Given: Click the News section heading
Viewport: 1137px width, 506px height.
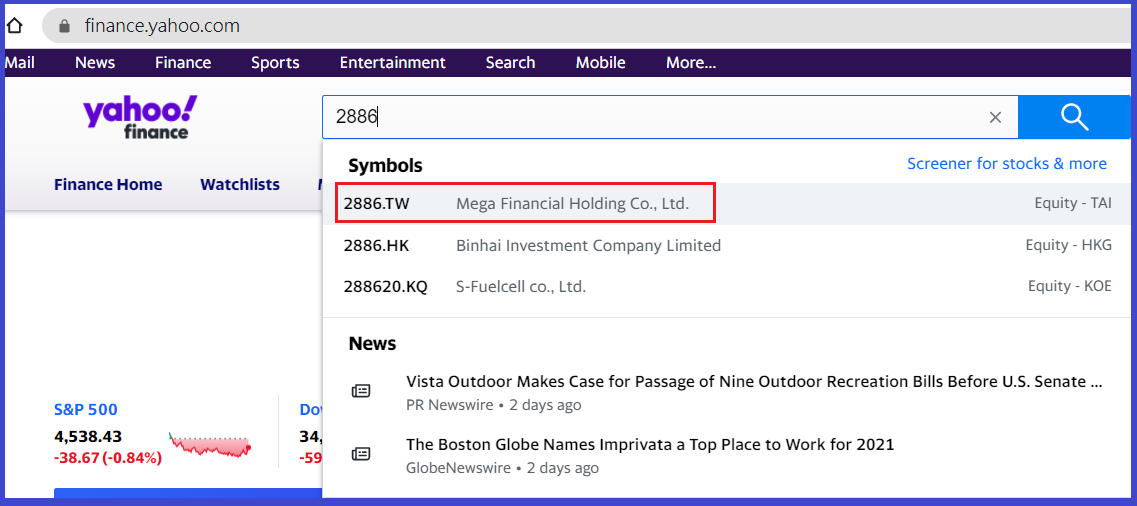Looking at the screenshot, I should click(x=372, y=344).
